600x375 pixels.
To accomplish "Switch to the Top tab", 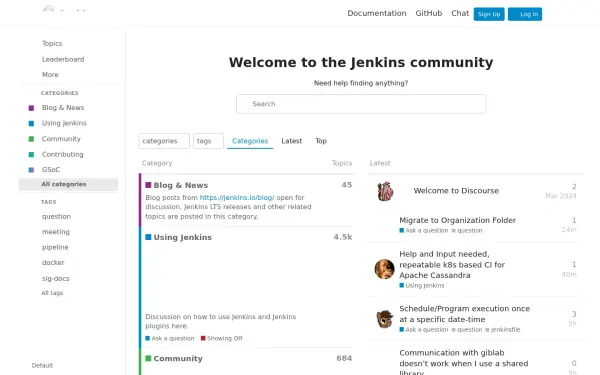I will pos(321,141).
